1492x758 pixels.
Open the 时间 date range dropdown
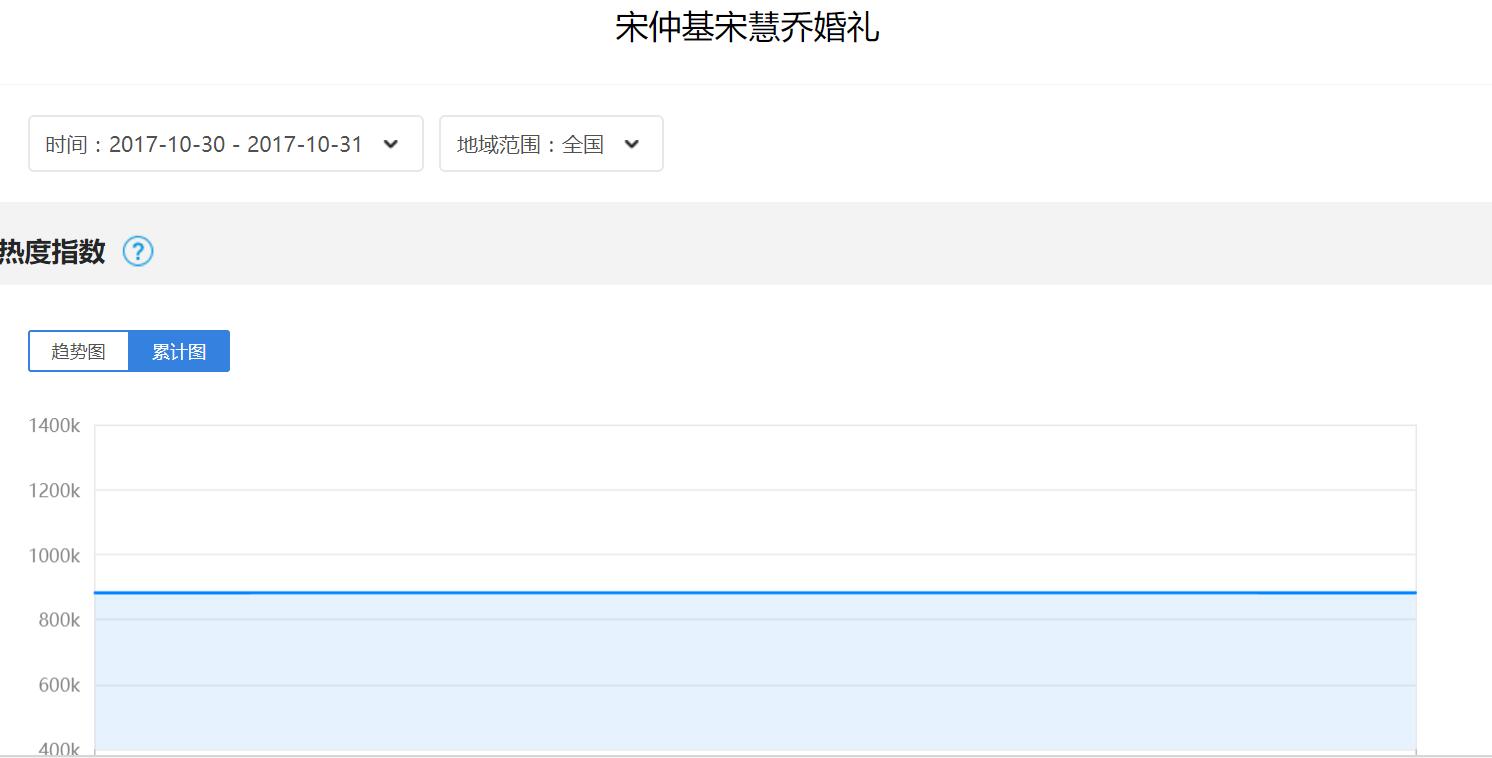pyautogui.click(x=225, y=143)
